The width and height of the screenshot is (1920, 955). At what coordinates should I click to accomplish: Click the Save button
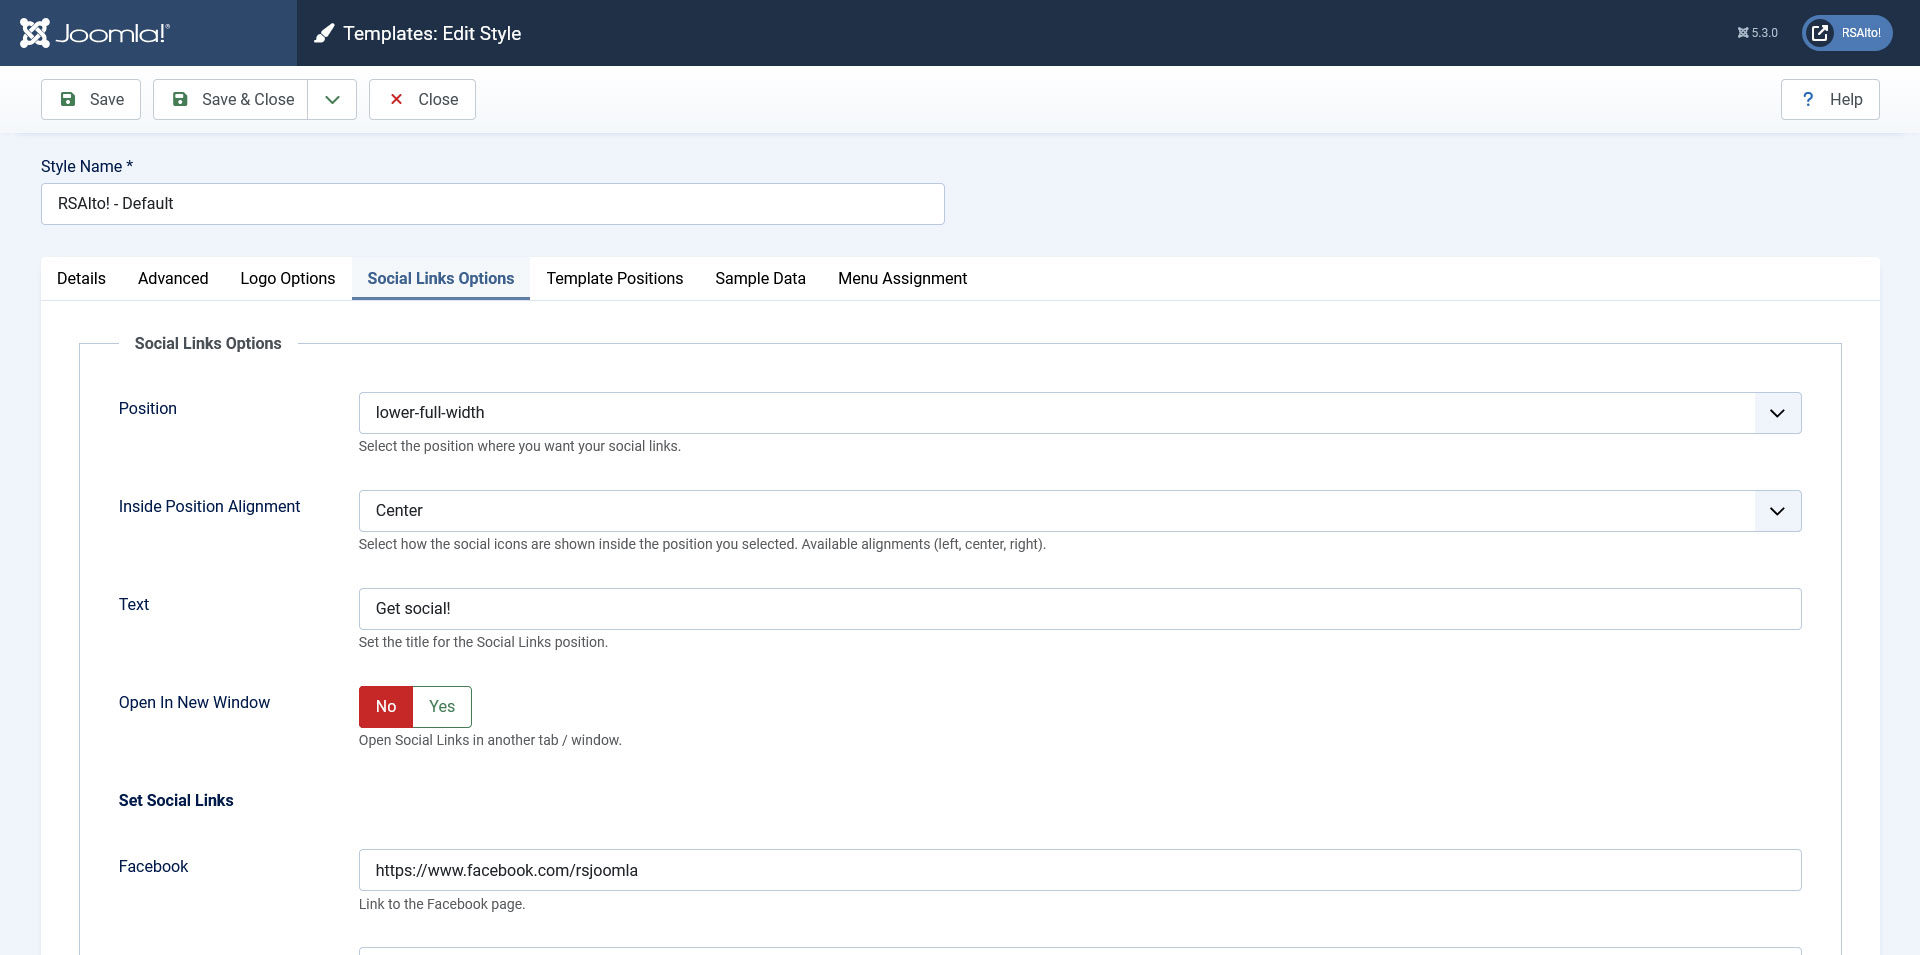91,100
